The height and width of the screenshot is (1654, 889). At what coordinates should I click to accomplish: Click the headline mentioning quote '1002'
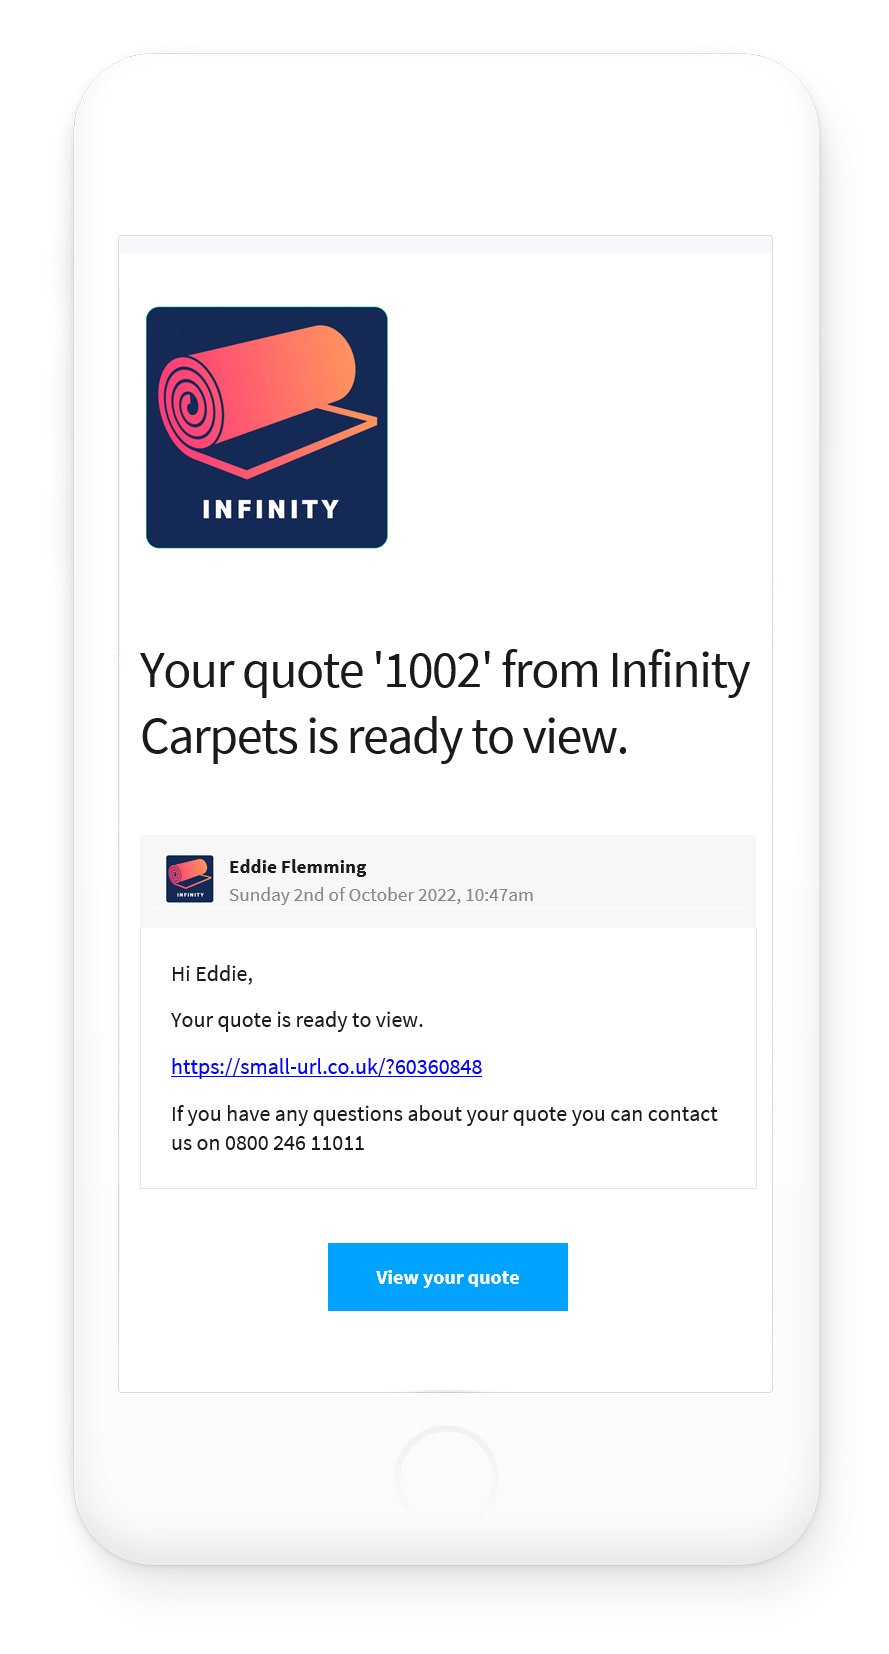(x=444, y=703)
